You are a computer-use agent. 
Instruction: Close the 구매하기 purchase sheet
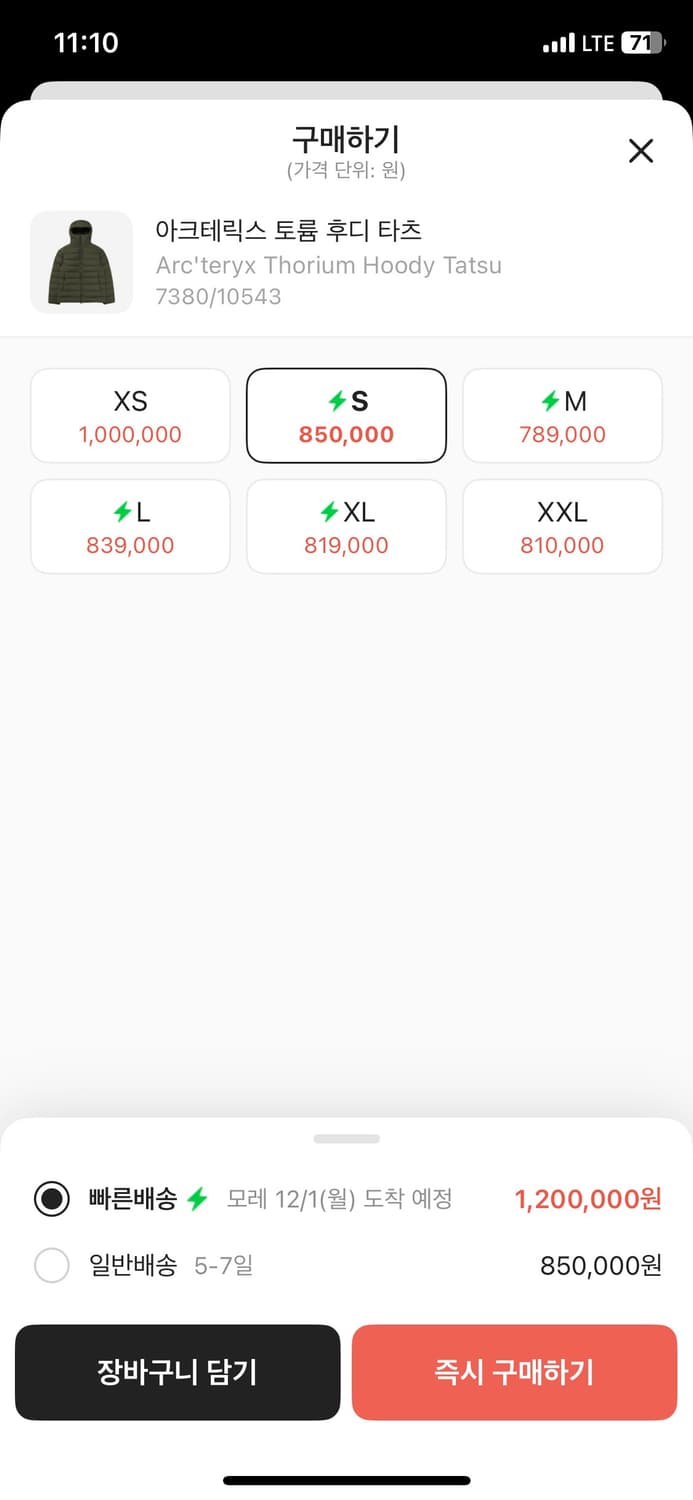640,150
